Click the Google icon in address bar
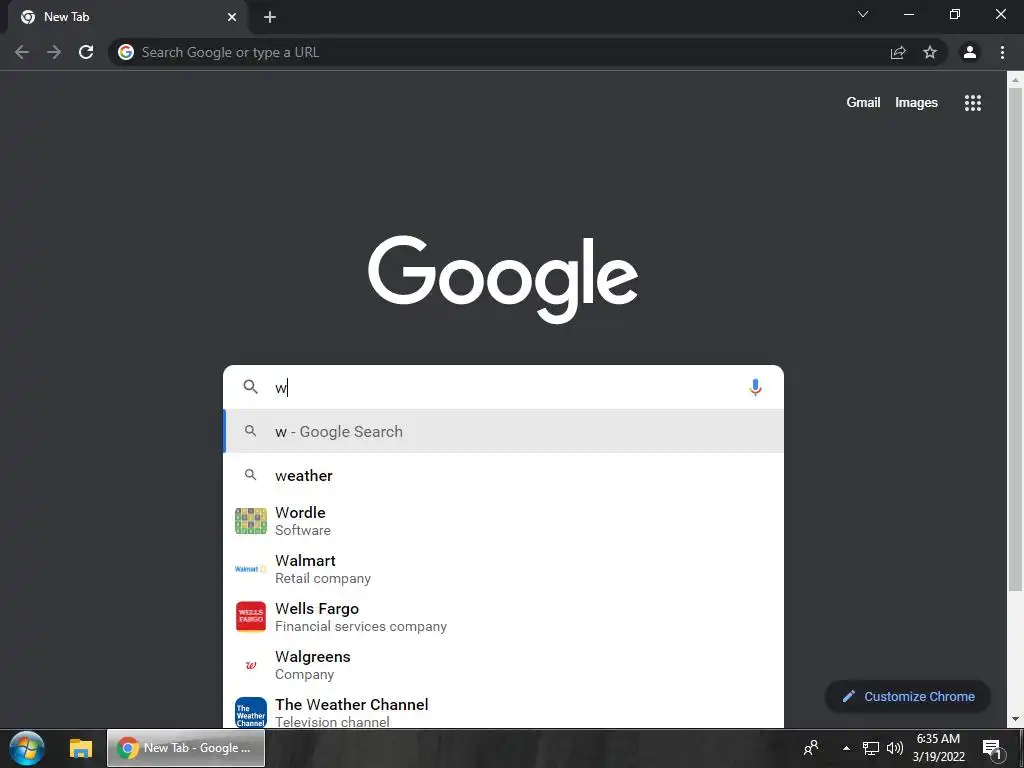The height and width of the screenshot is (768, 1024). click(x=126, y=52)
